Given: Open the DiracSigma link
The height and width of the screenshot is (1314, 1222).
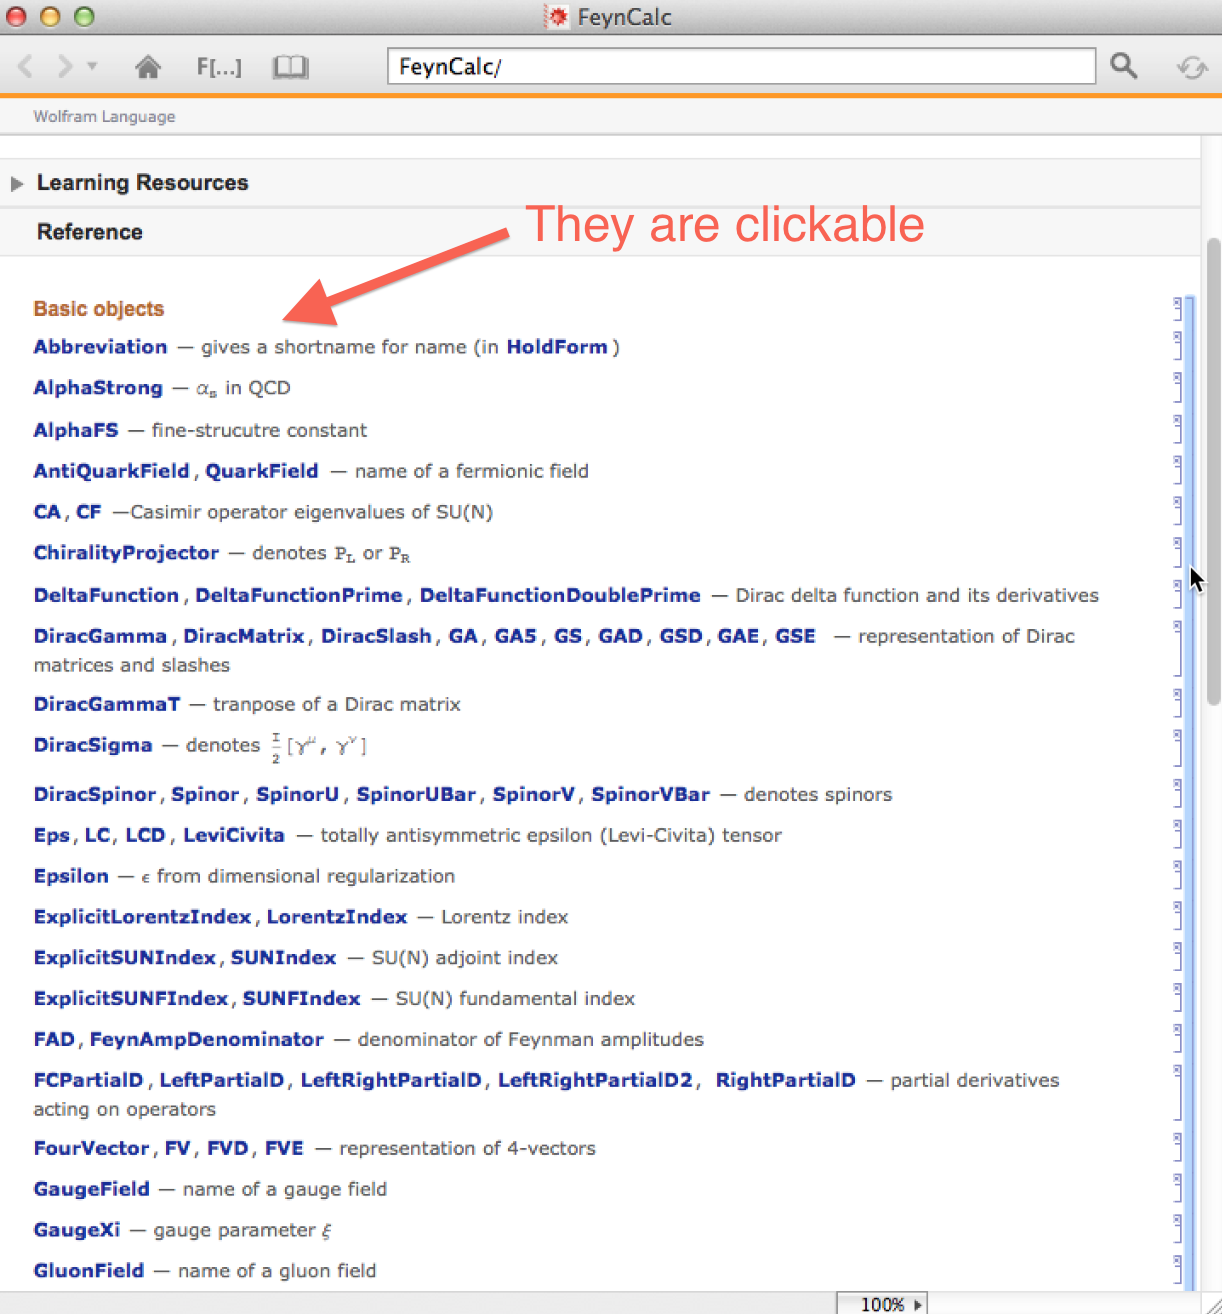Looking at the screenshot, I should [x=93, y=745].
